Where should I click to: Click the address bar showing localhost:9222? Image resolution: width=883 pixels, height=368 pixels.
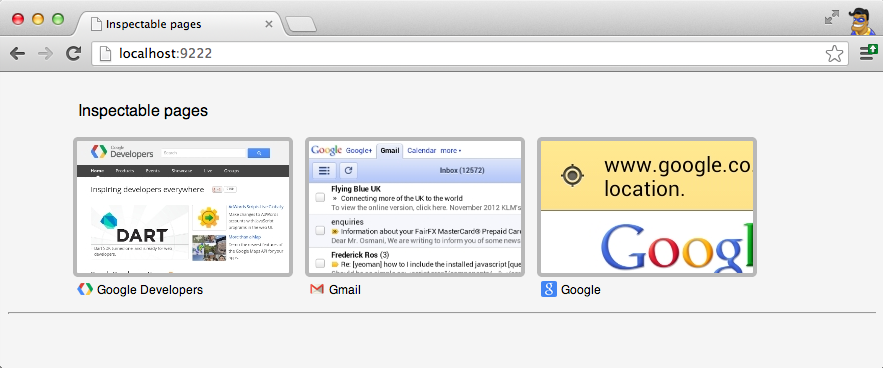(470, 54)
